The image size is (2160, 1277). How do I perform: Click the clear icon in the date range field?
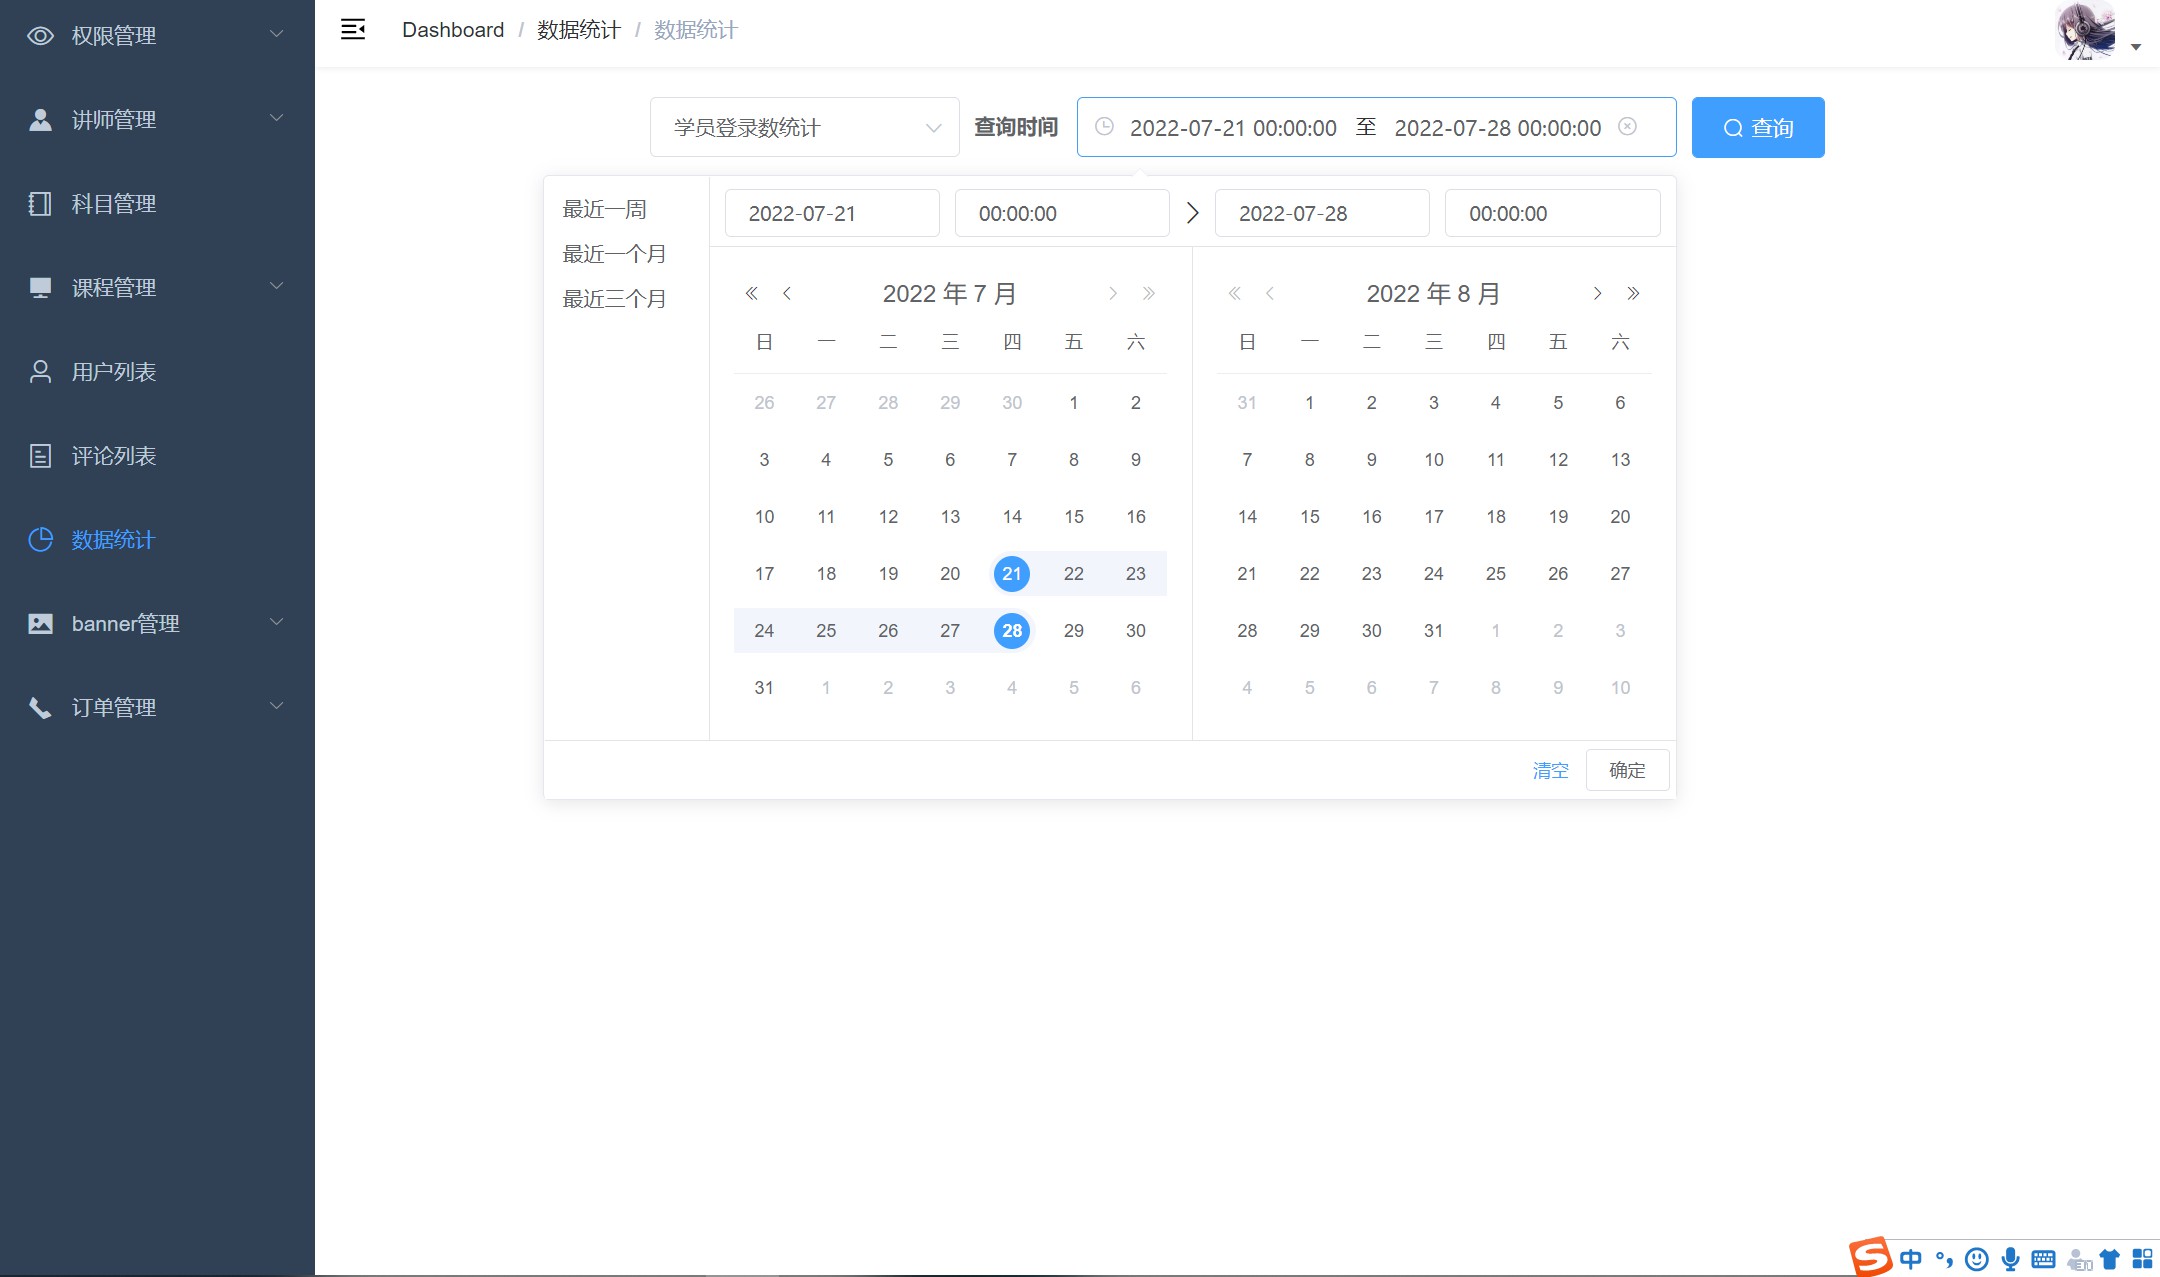click(1627, 127)
